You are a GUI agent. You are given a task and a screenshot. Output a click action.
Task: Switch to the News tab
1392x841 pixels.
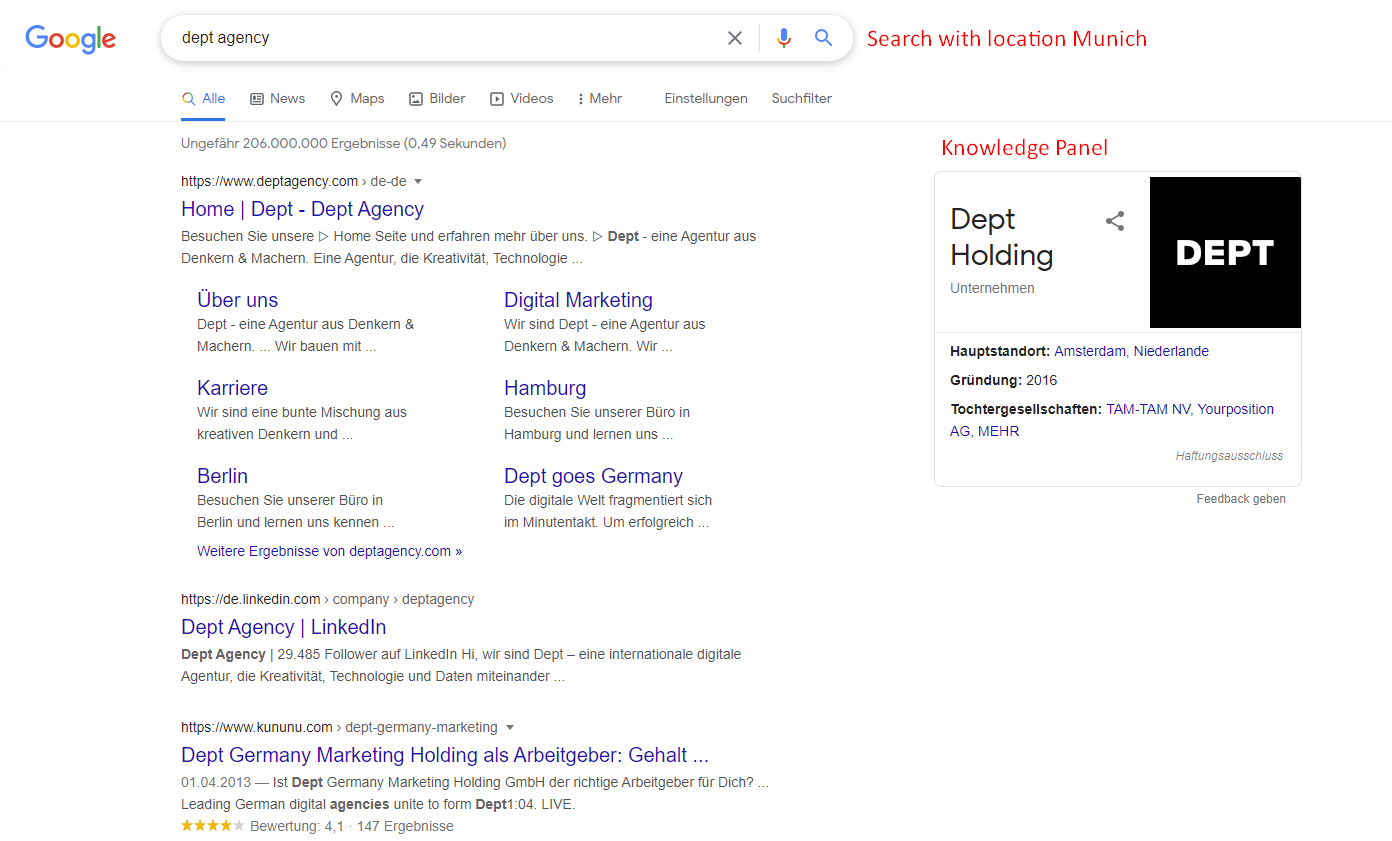click(x=277, y=98)
